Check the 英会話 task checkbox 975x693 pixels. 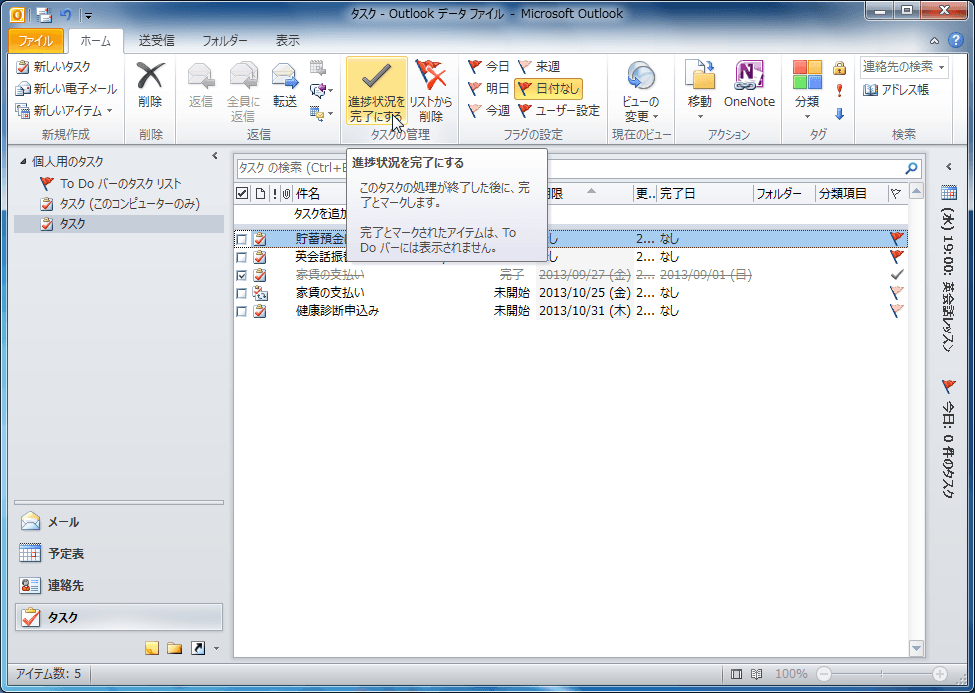[241, 257]
